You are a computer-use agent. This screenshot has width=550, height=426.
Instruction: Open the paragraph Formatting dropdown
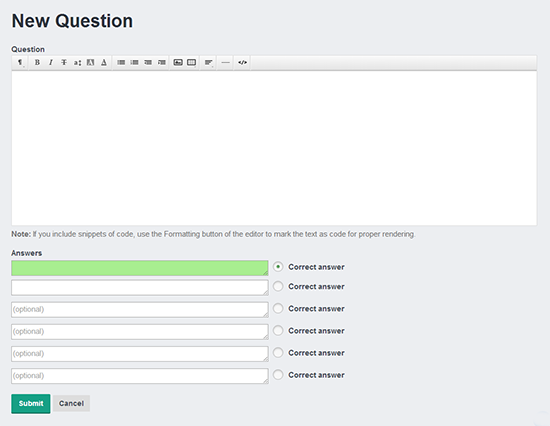coord(20,62)
